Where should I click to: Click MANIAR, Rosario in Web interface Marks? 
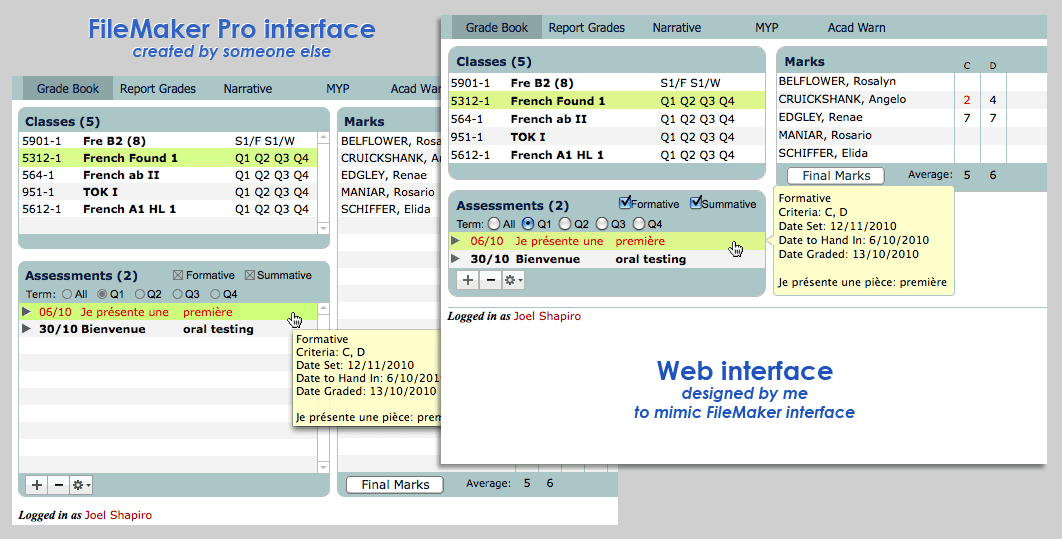825,135
